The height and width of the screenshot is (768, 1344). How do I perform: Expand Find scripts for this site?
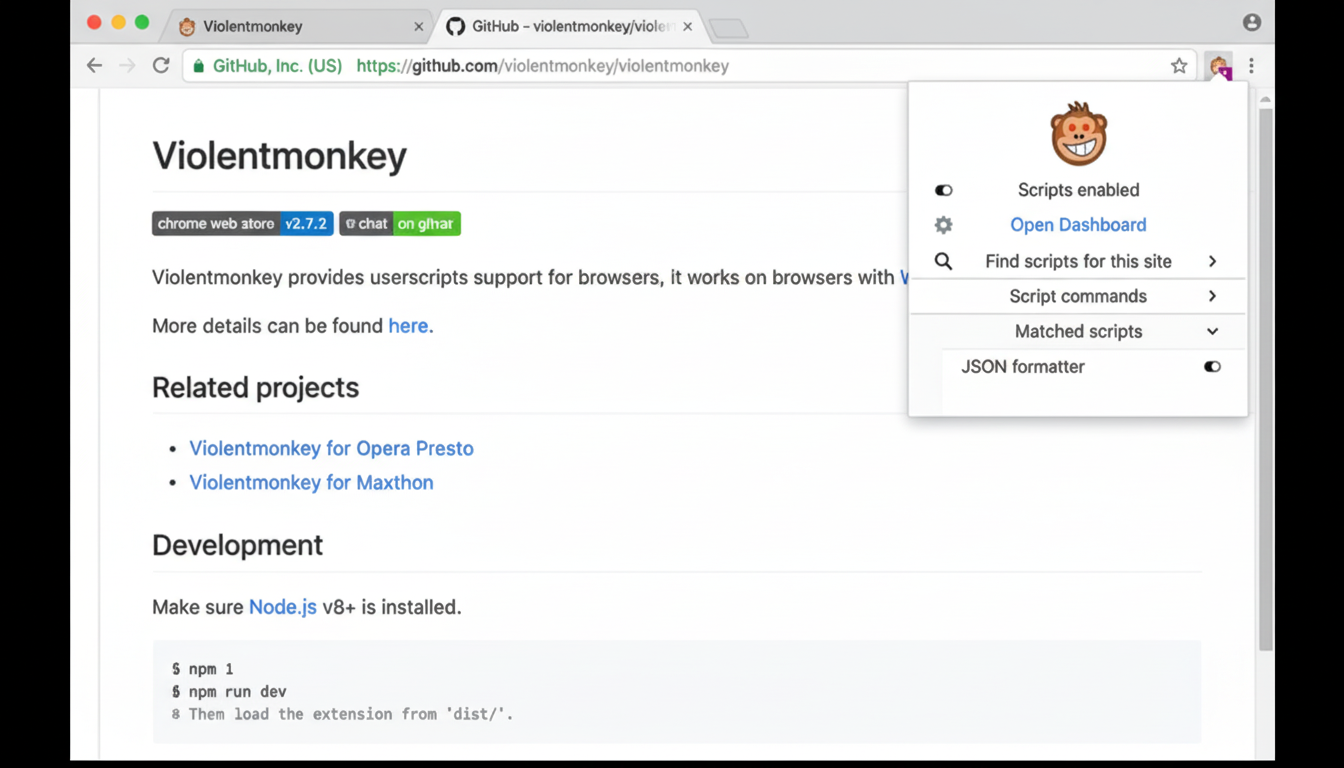(x=1212, y=261)
